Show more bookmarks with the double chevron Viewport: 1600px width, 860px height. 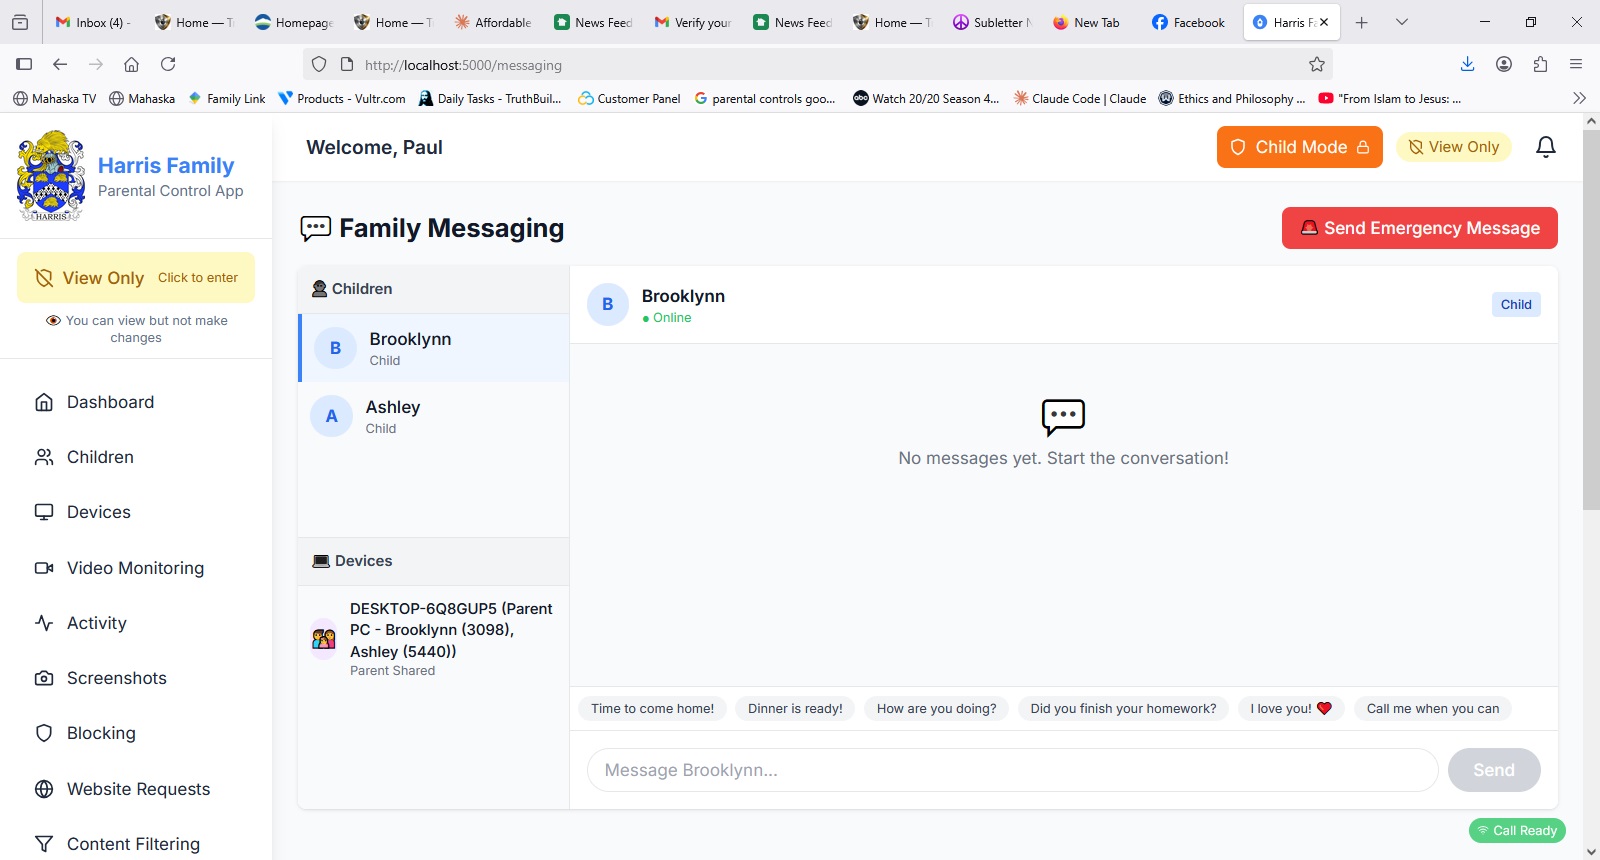click(x=1579, y=98)
